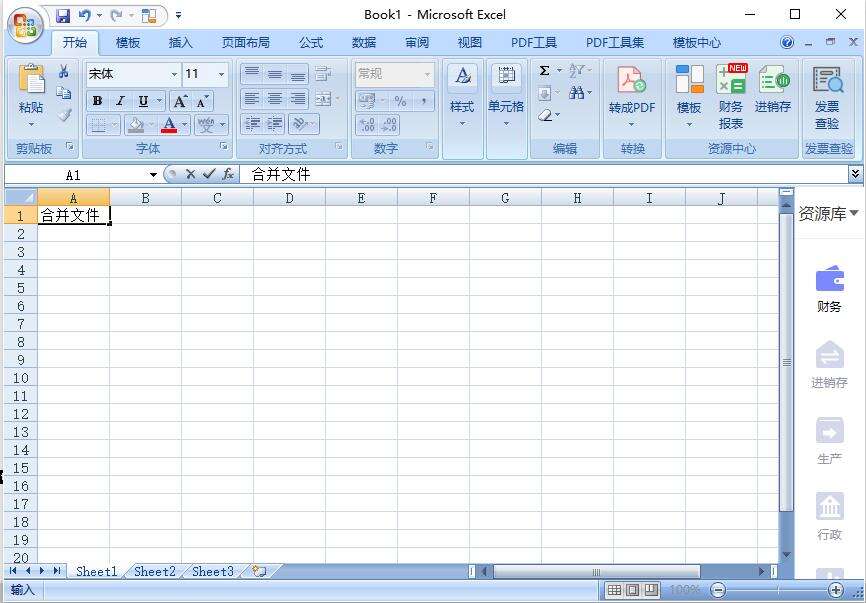The image size is (866, 603).
Task: Expand the Name Box A1 dropdown arrow
Action: click(153, 175)
